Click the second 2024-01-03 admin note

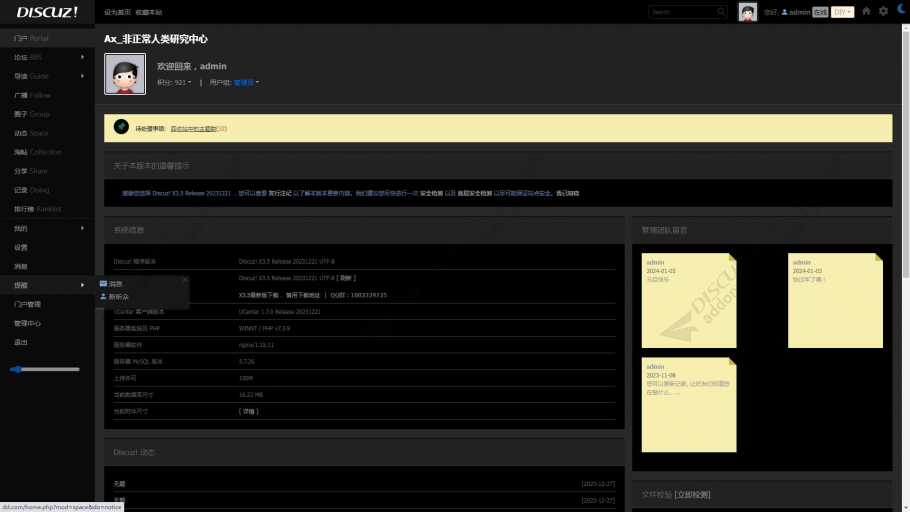pyautogui.click(x=835, y=301)
